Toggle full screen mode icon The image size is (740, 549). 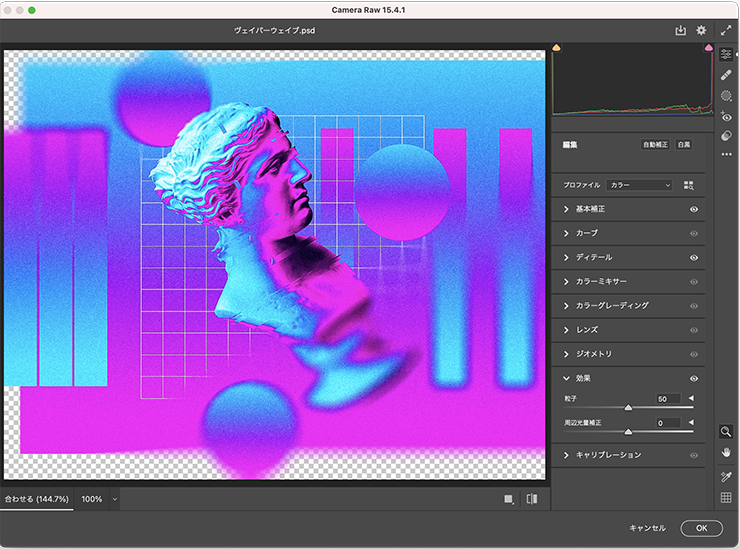[x=726, y=31]
